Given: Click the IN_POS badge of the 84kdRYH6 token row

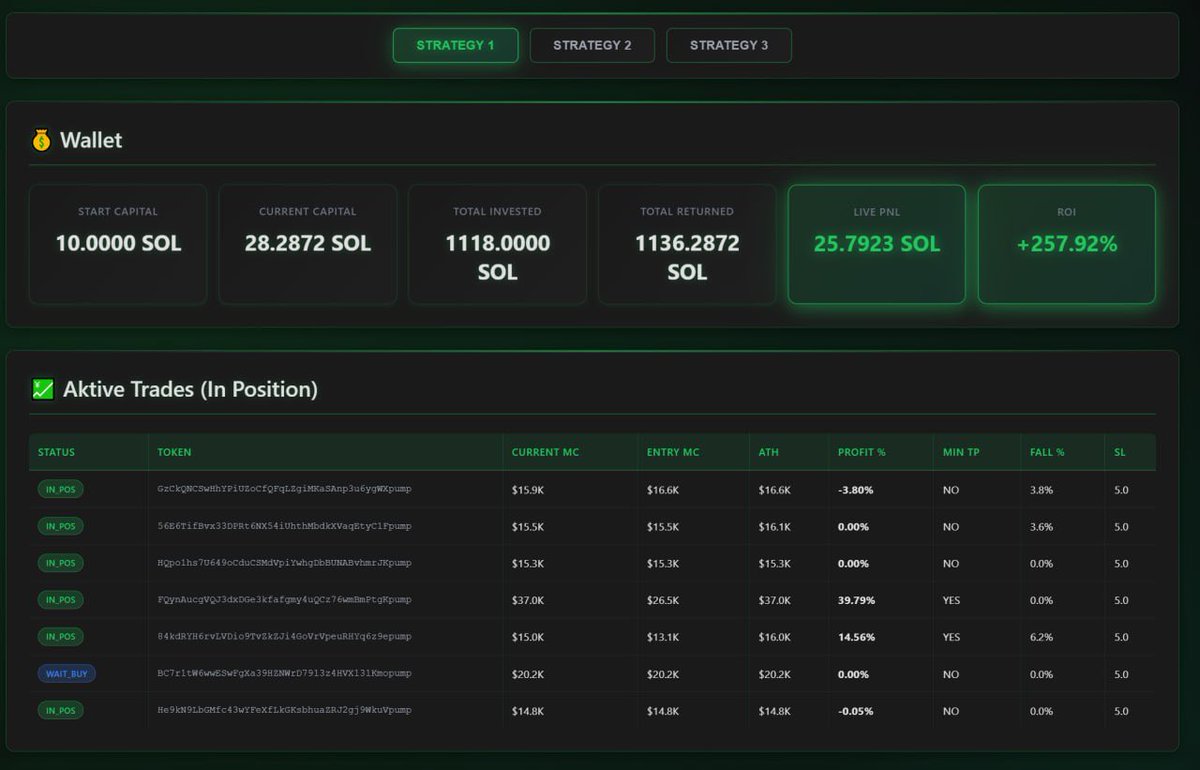Looking at the screenshot, I should (61, 637).
